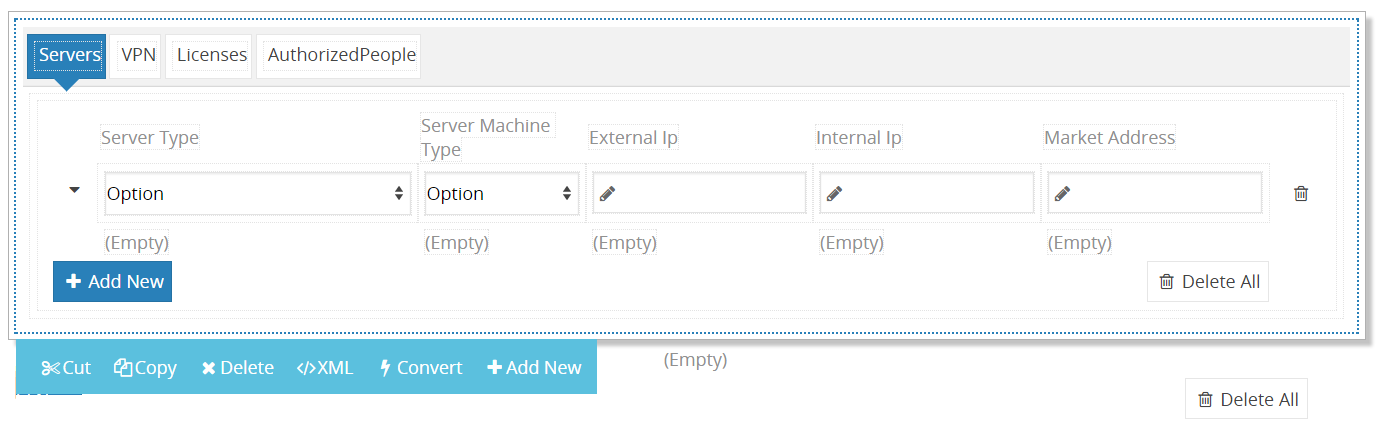
Task: Select the Servers tab
Action: (70, 55)
